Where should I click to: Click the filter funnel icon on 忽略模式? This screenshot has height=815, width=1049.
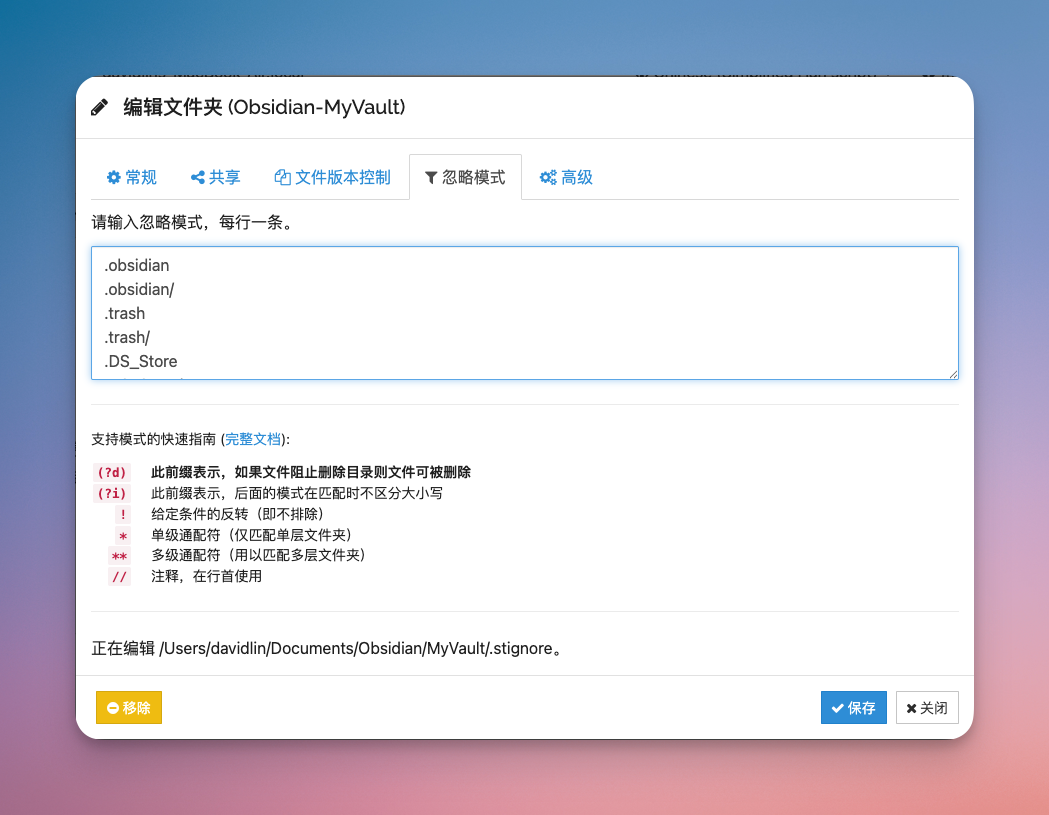coord(431,177)
